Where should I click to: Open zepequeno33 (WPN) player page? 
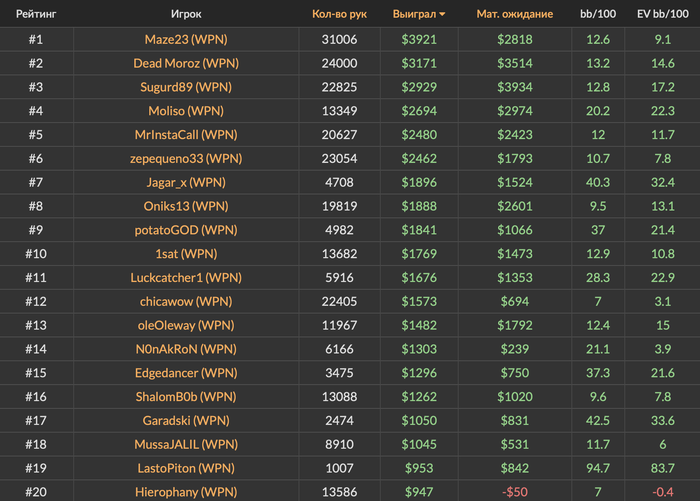coord(186,158)
